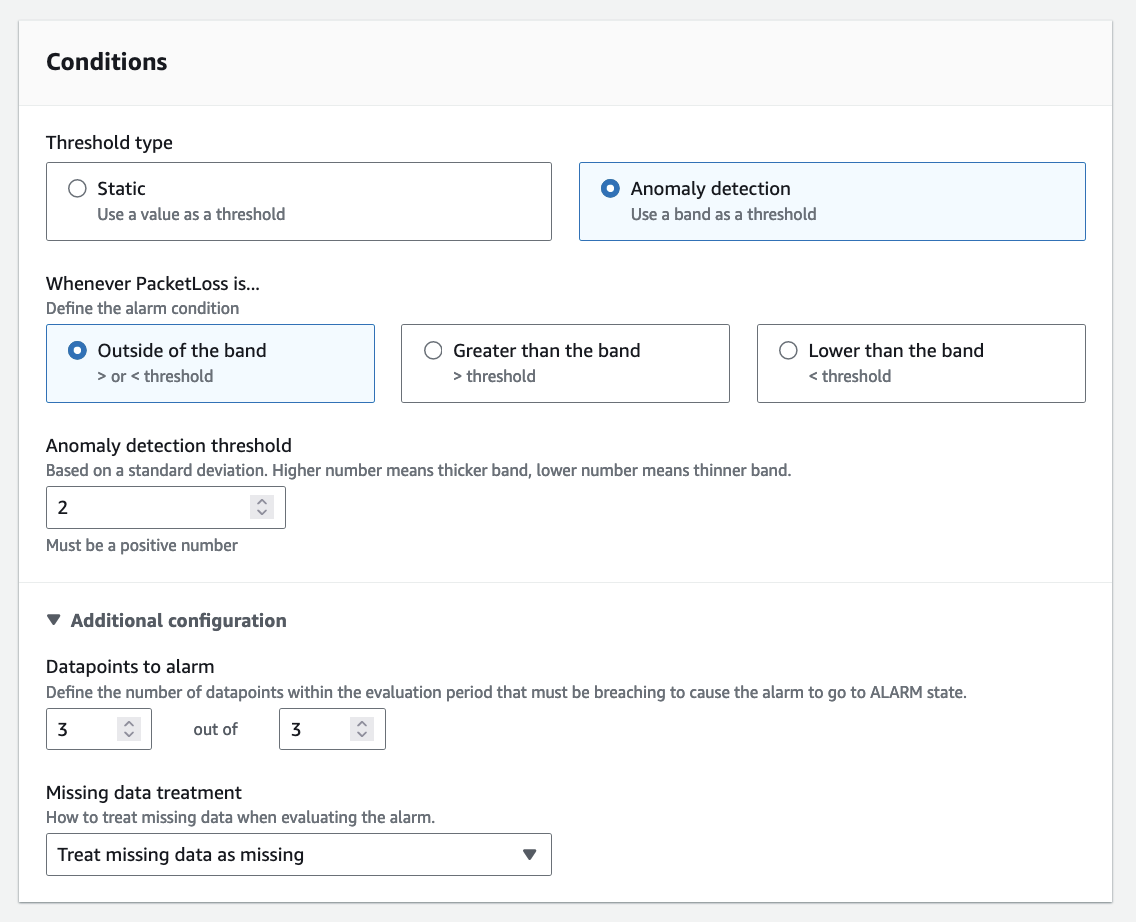Open the Missing data treatment dropdown
The width and height of the screenshot is (1136, 922).
298,855
